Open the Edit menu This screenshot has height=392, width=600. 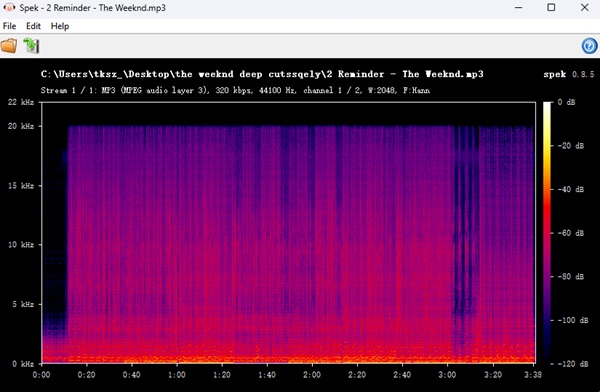(x=33, y=26)
